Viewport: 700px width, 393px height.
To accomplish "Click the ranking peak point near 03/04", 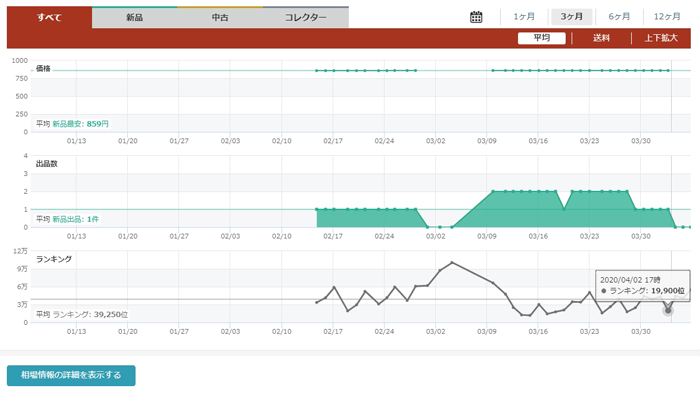I will 452,263.
